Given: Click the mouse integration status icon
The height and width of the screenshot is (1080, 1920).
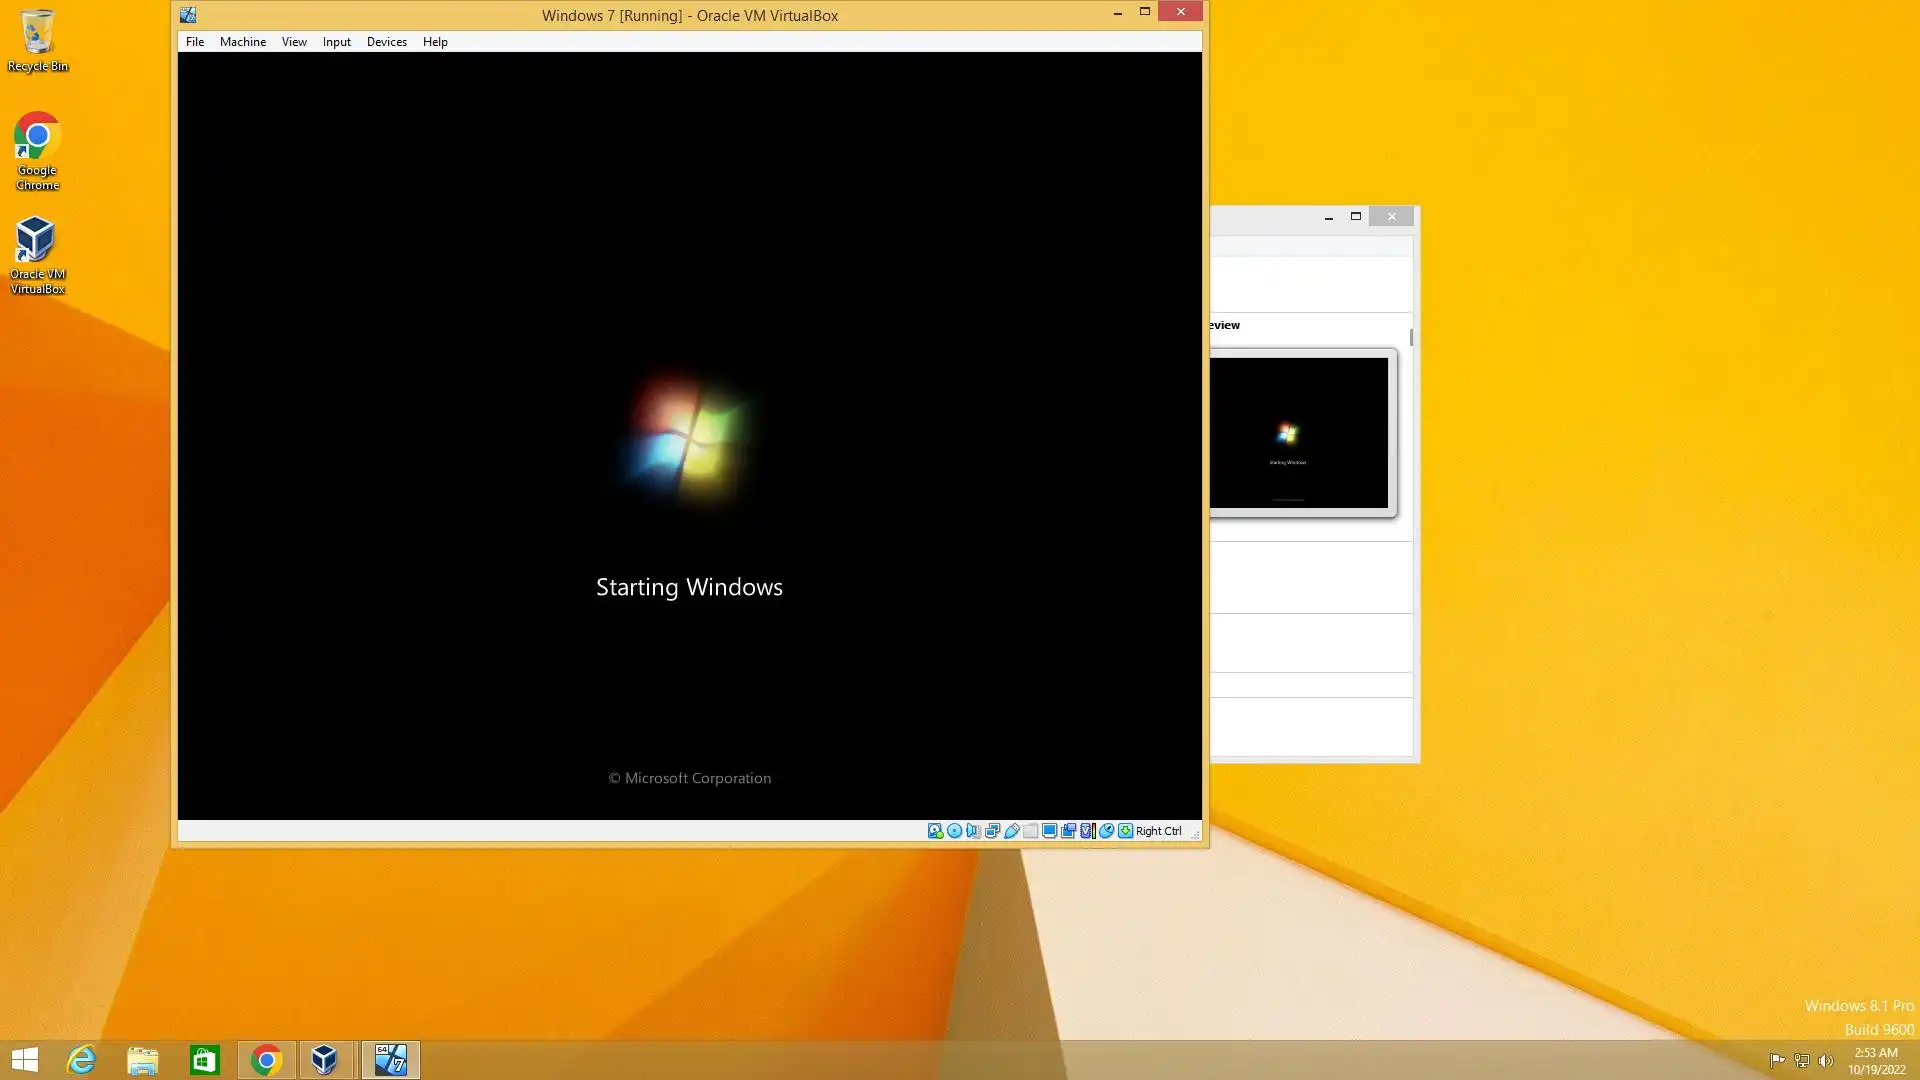Looking at the screenshot, I should 1106,831.
